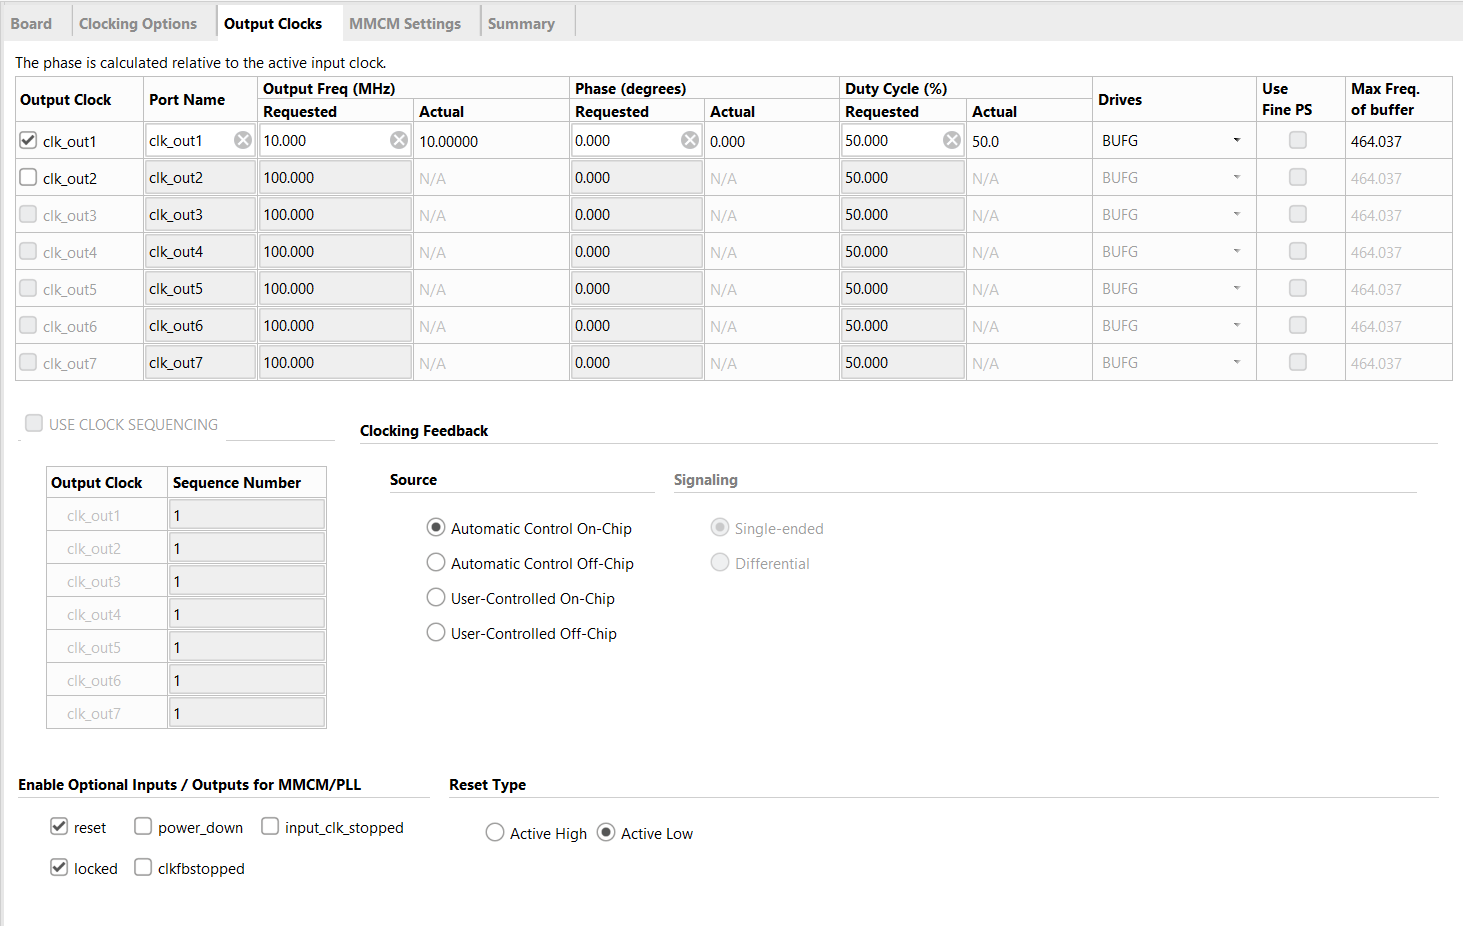
Task: Enable the clkfbstopped output
Action: point(143,867)
